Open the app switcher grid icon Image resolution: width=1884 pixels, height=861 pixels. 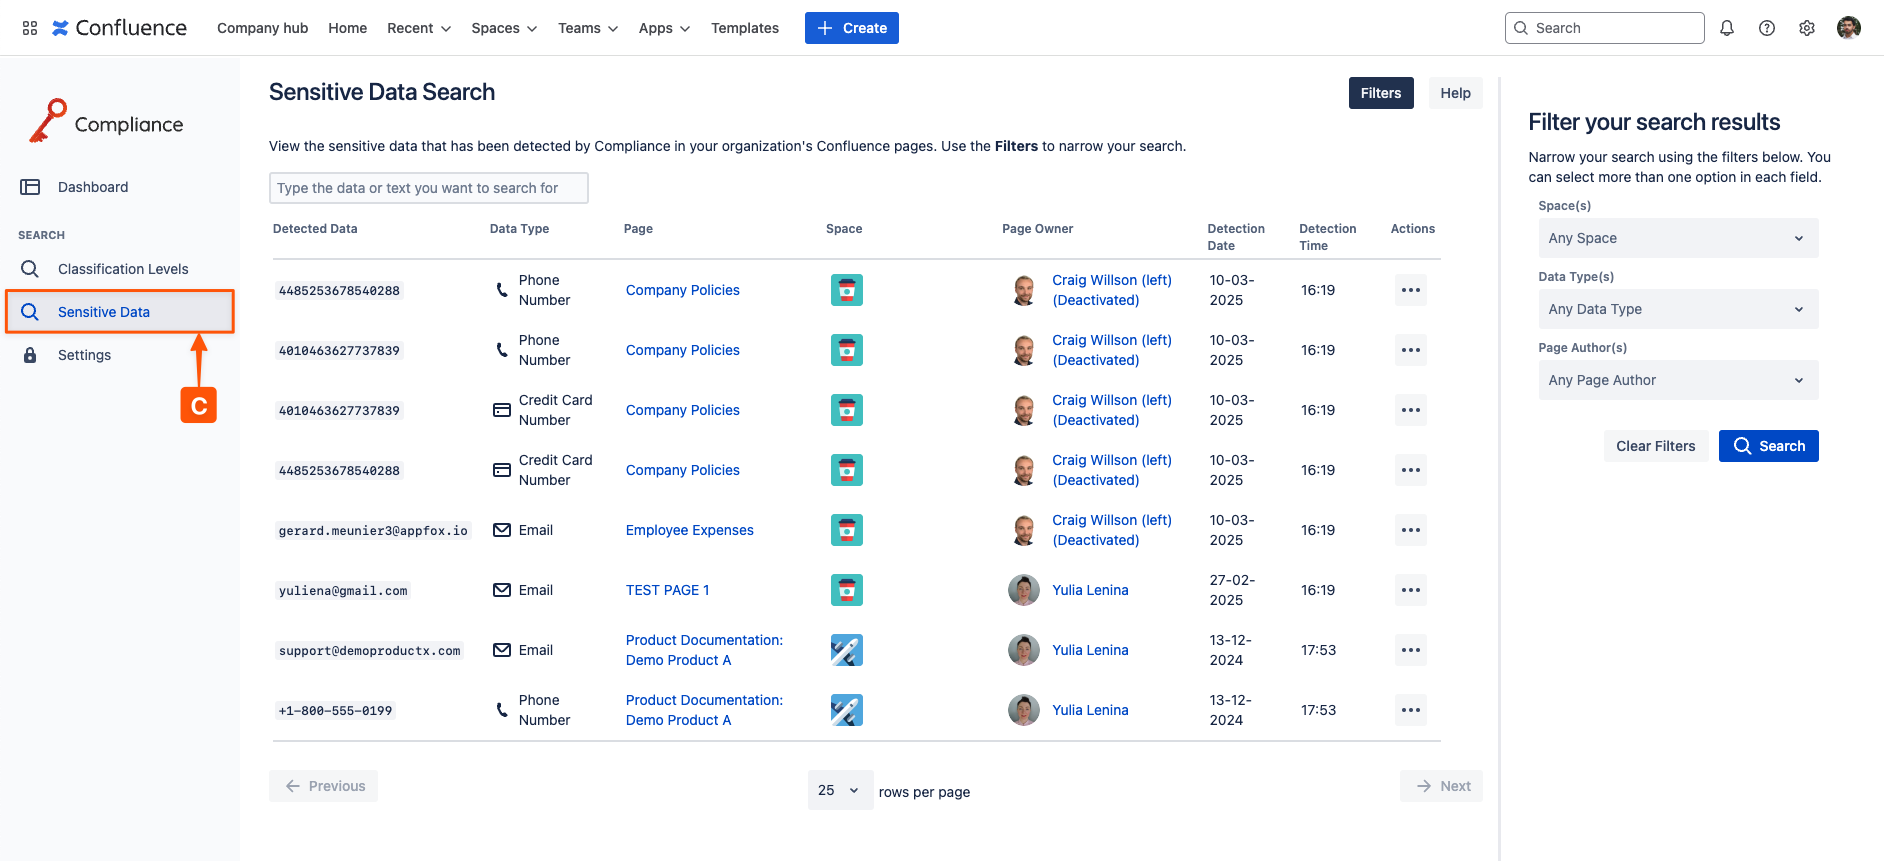(30, 28)
